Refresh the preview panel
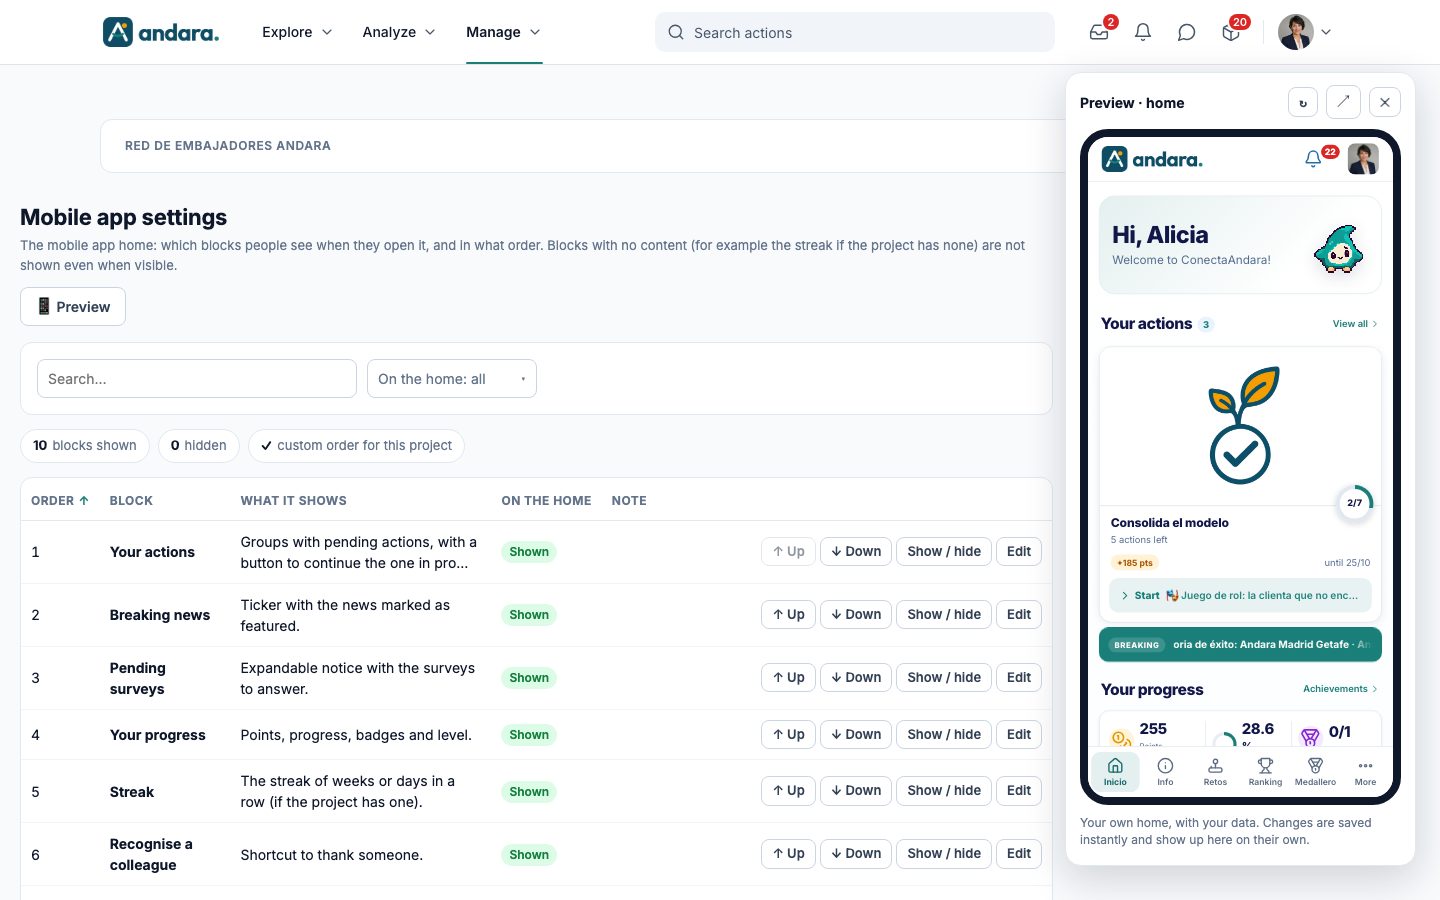 pyautogui.click(x=1303, y=102)
